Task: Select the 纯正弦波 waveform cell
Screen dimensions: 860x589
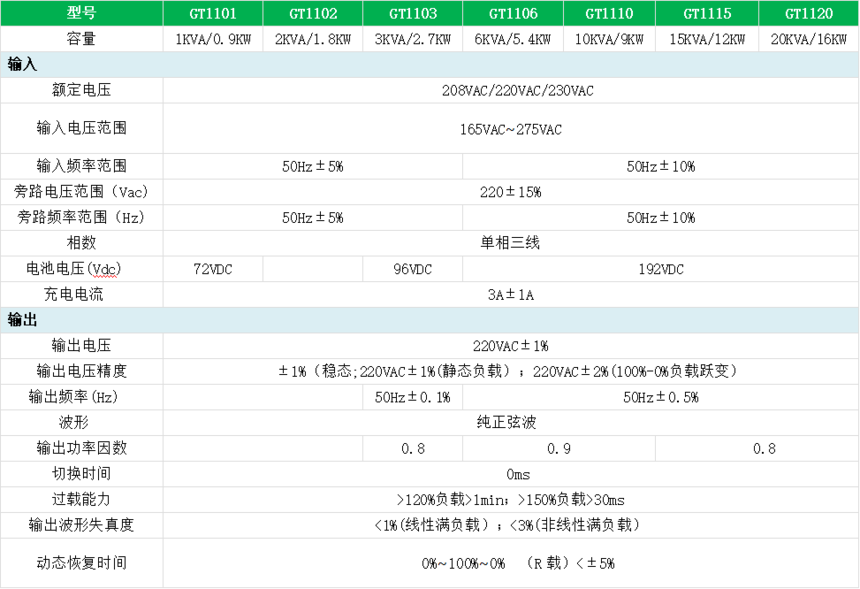Action: pos(510,422)
